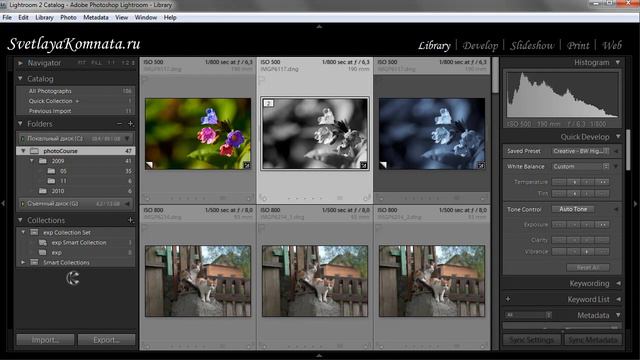Show the filmstrip using bottom edge arrow
640x360 pixels.
click(319, 356)
